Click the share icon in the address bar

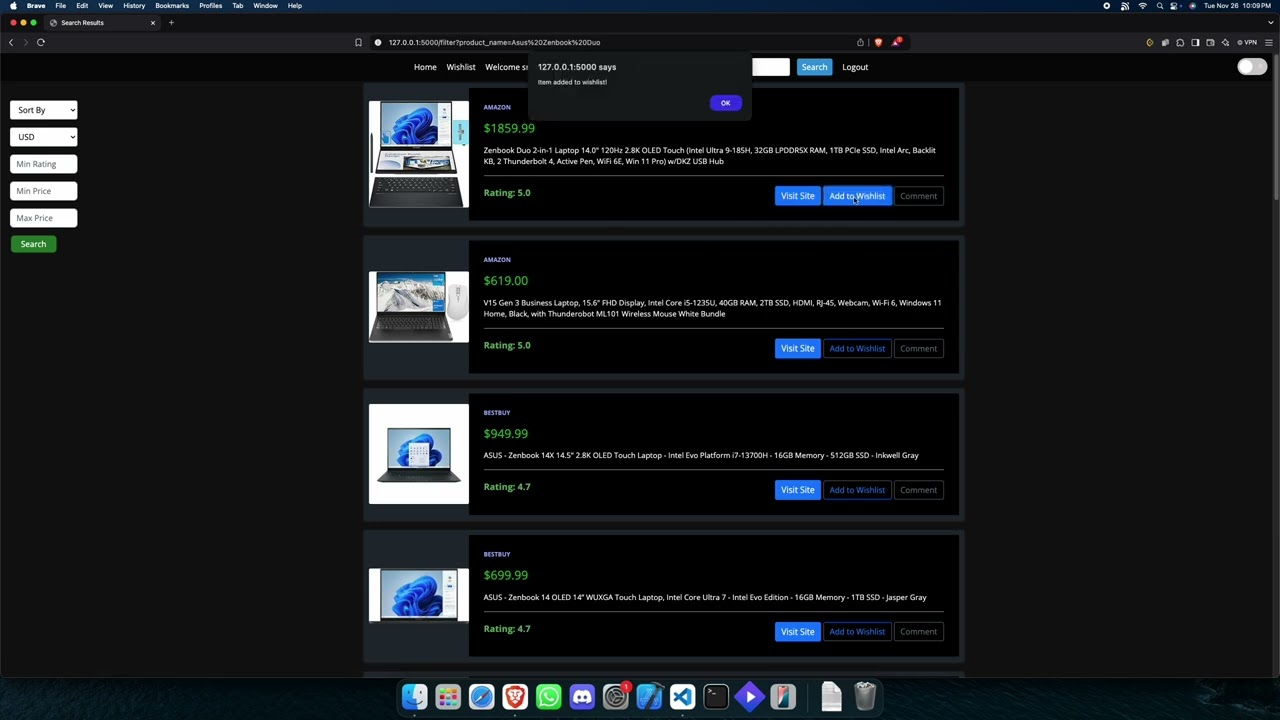tap(860, 42)
